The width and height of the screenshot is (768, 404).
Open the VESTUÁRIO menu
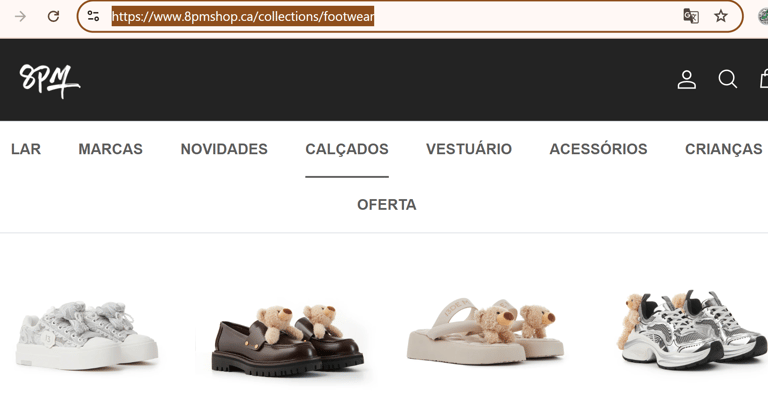[469, 149]
